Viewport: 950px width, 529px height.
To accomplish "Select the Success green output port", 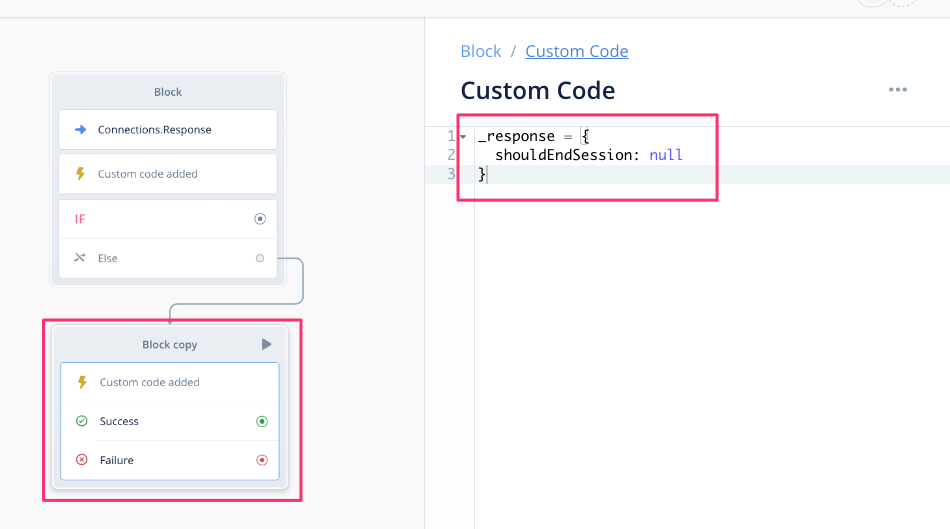I will (x=262, y=421).
